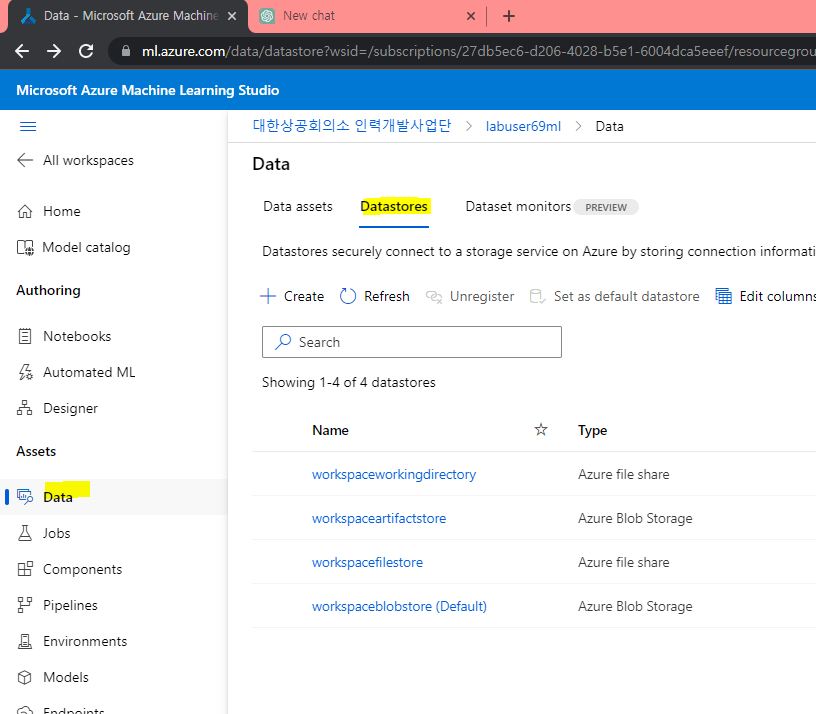
Task: Click the Components icon in sidebar
Action: (25, 569)
